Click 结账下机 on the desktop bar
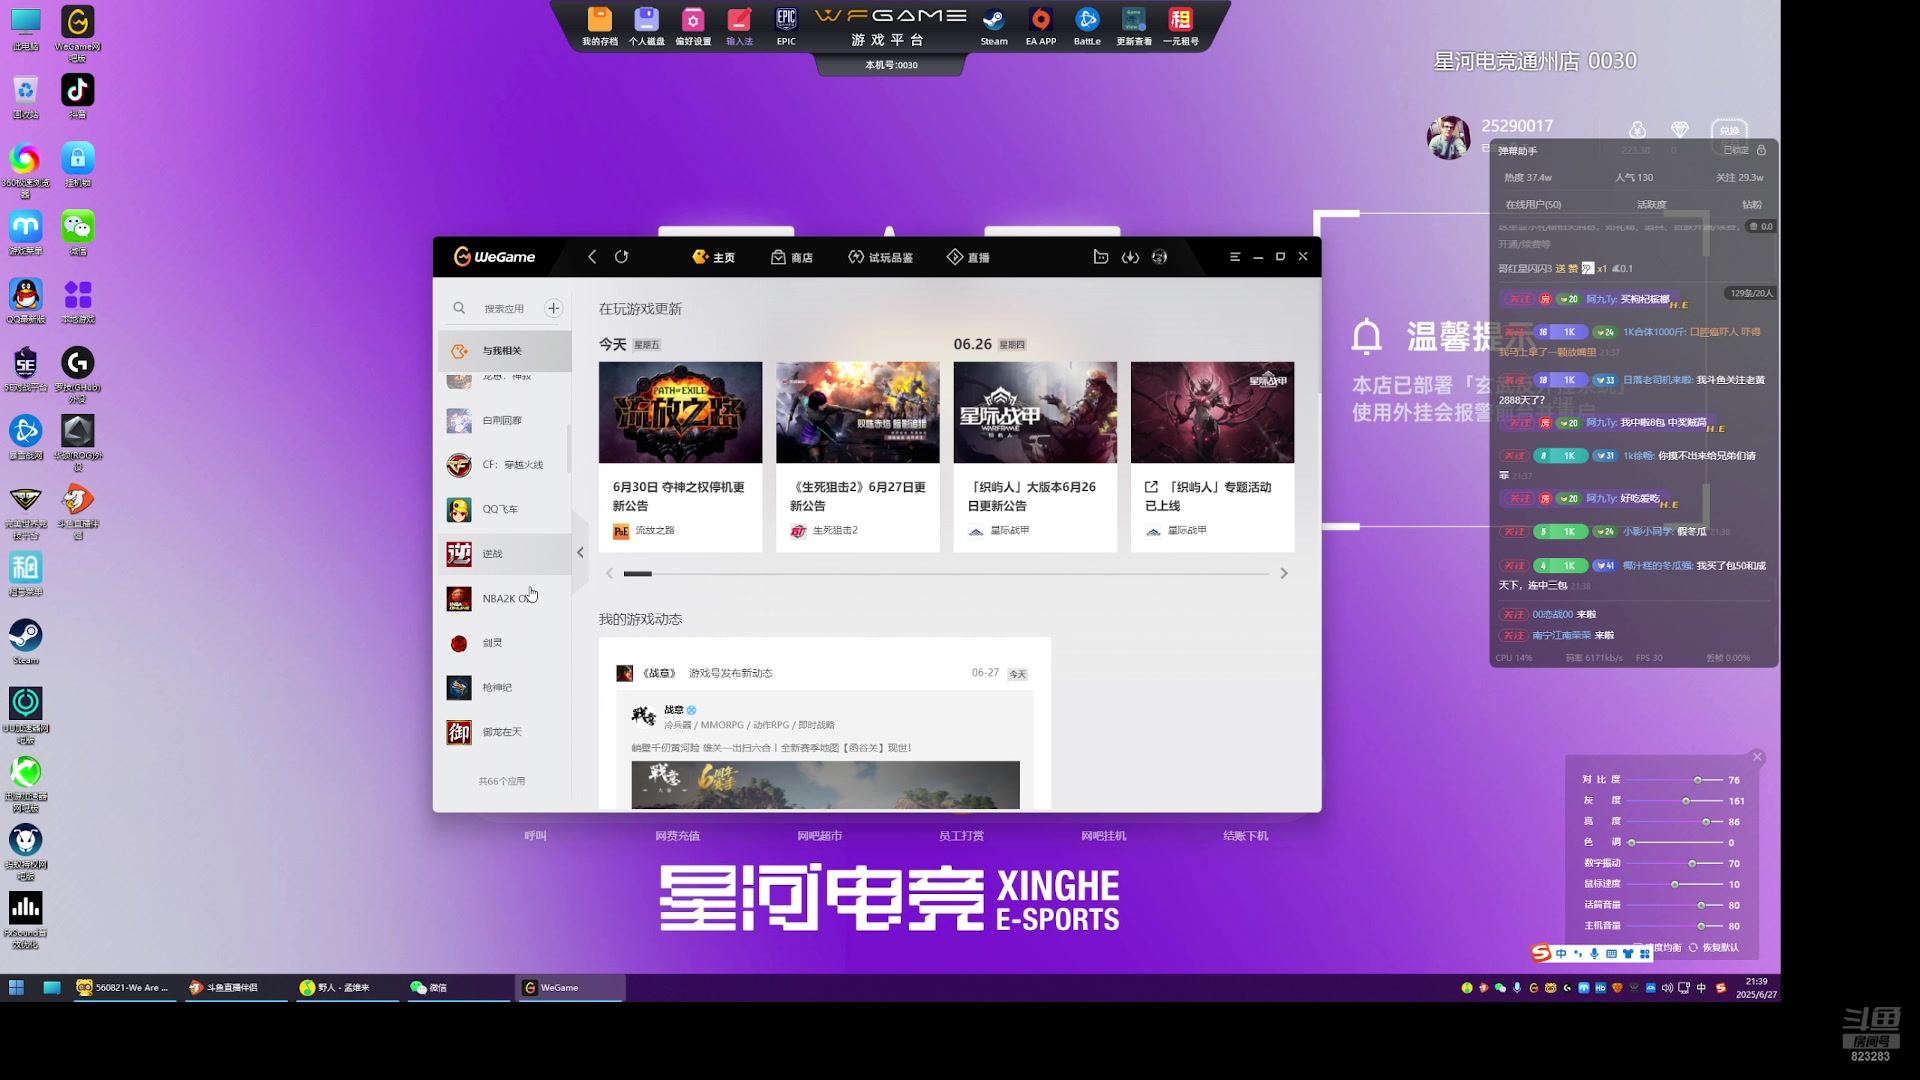Screen dimensions: 1920x1080 [x=1245, y=836]
